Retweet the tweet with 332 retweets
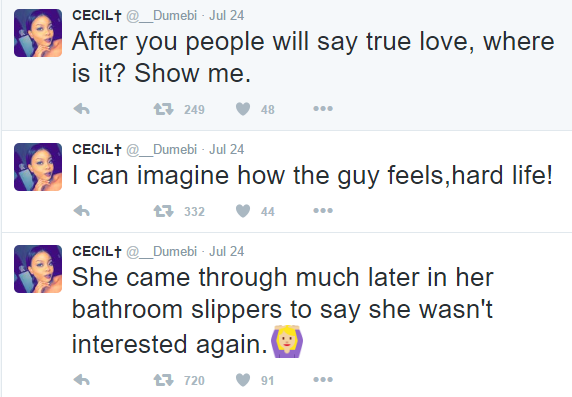This screenshot has width=572, height=397. click(163, 211)
